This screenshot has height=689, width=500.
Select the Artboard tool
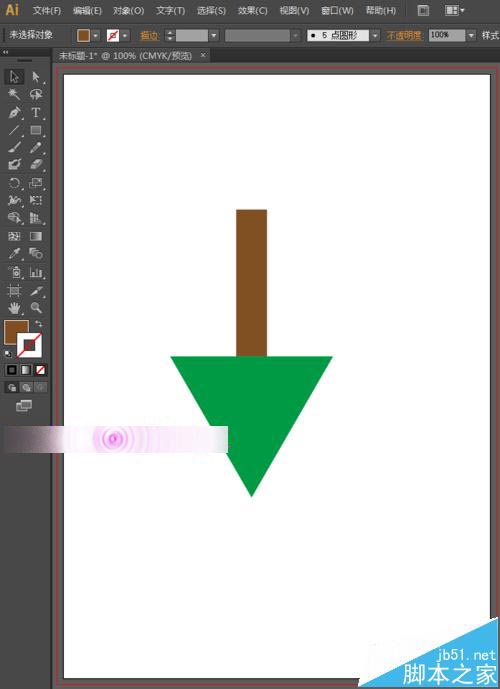pos(14,290)
